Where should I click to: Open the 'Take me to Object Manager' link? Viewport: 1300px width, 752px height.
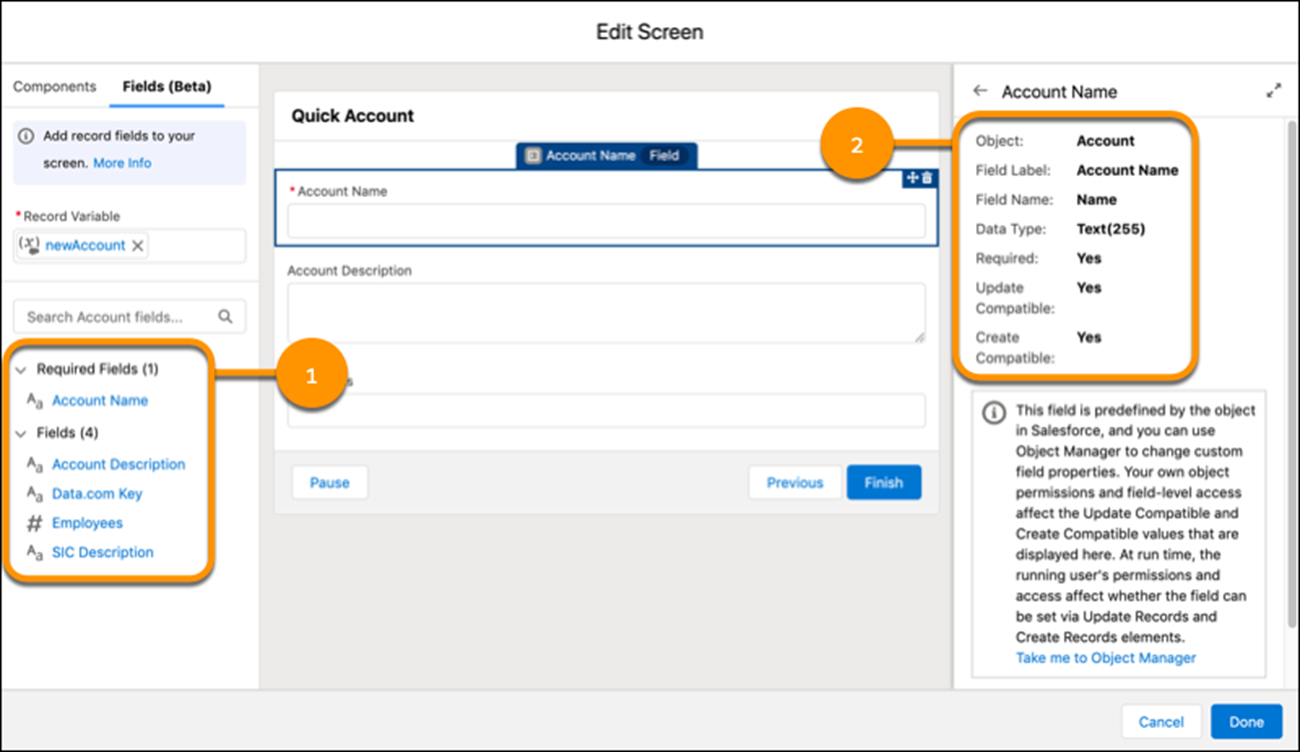(1105, 657)
